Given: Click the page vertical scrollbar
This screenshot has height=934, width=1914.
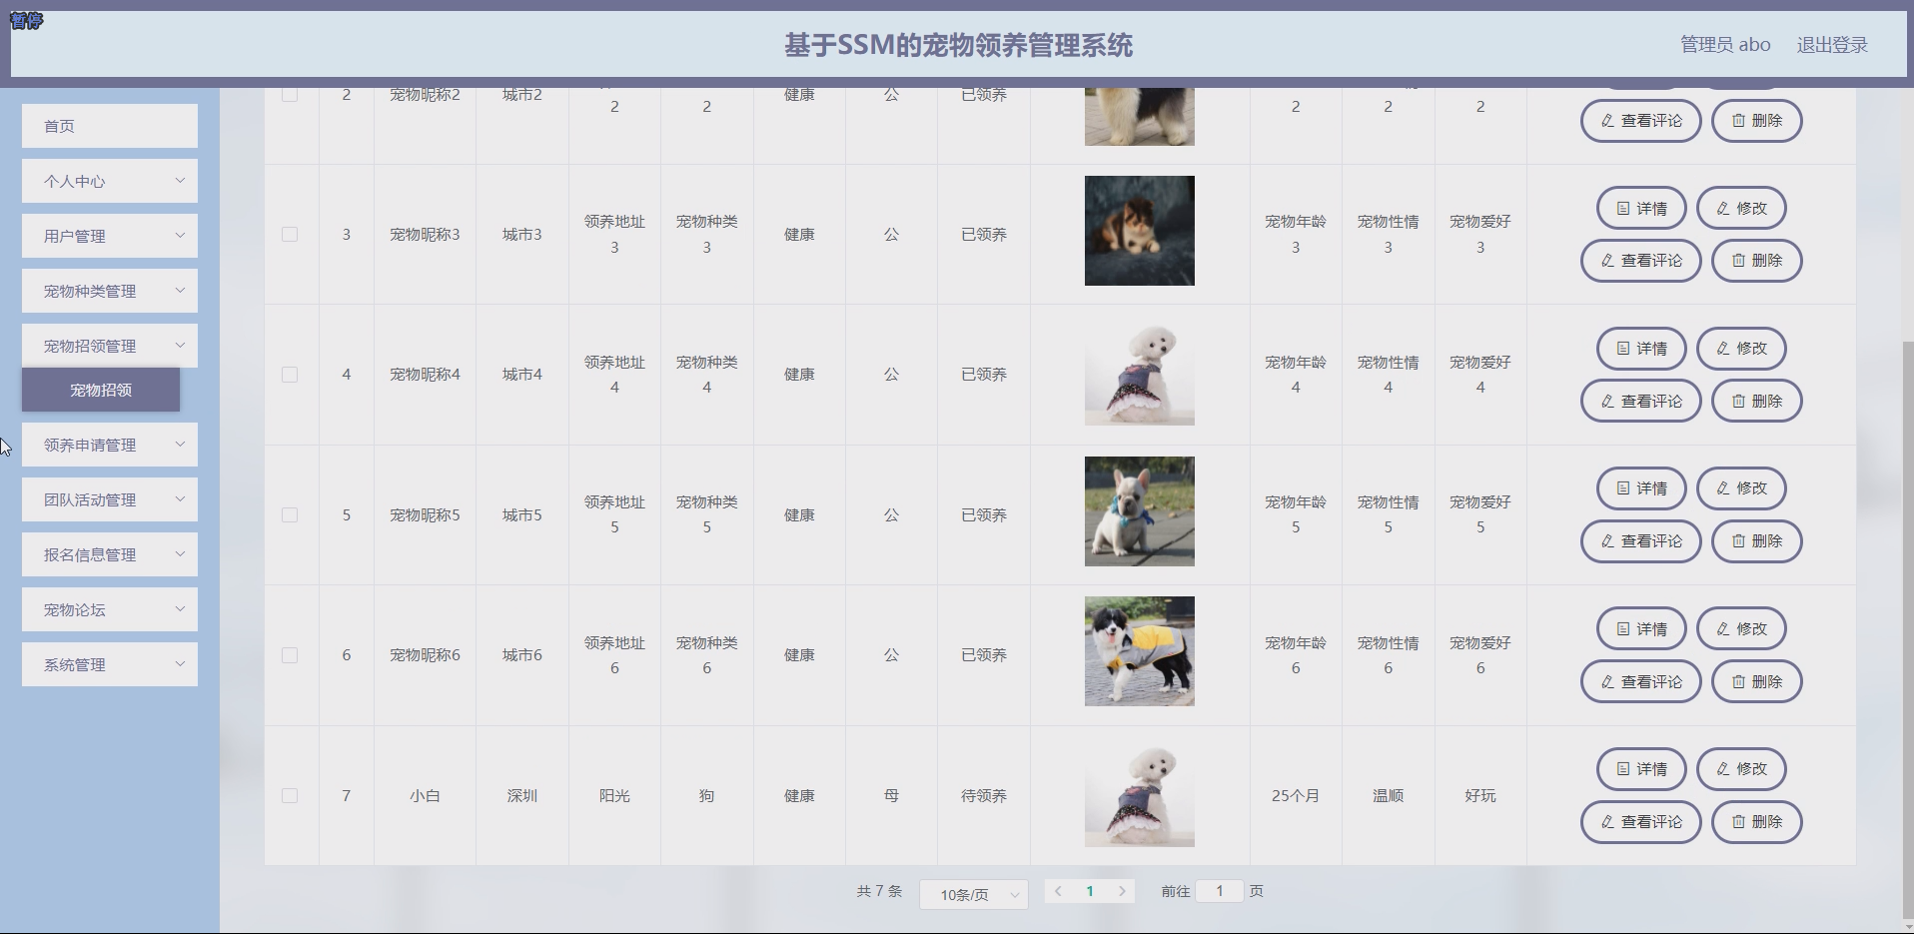Looking at the screenshot, I should (1908, 630).
